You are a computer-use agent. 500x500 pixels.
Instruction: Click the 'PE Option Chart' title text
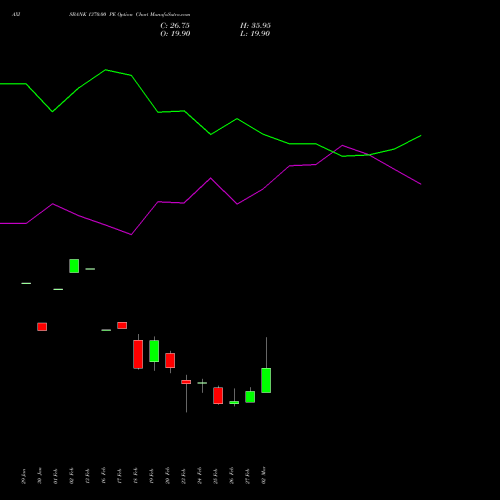pos(129,15)
